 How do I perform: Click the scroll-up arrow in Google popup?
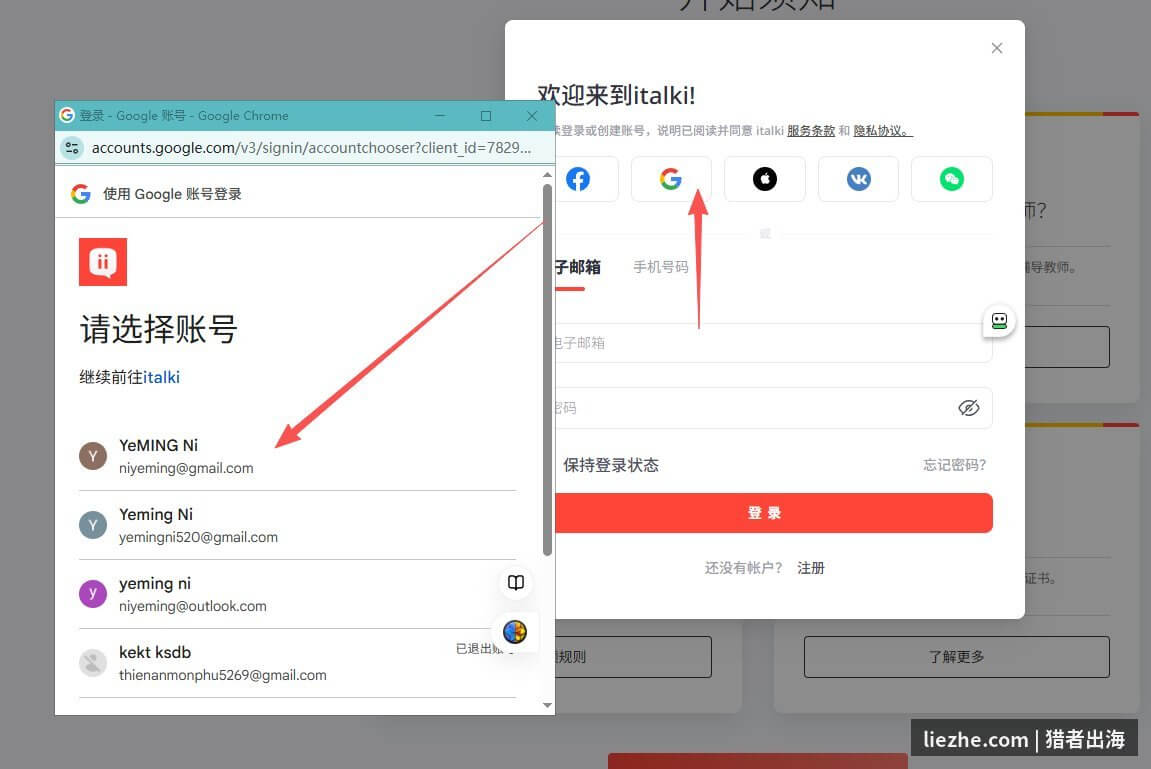click(x=547, y=175)
